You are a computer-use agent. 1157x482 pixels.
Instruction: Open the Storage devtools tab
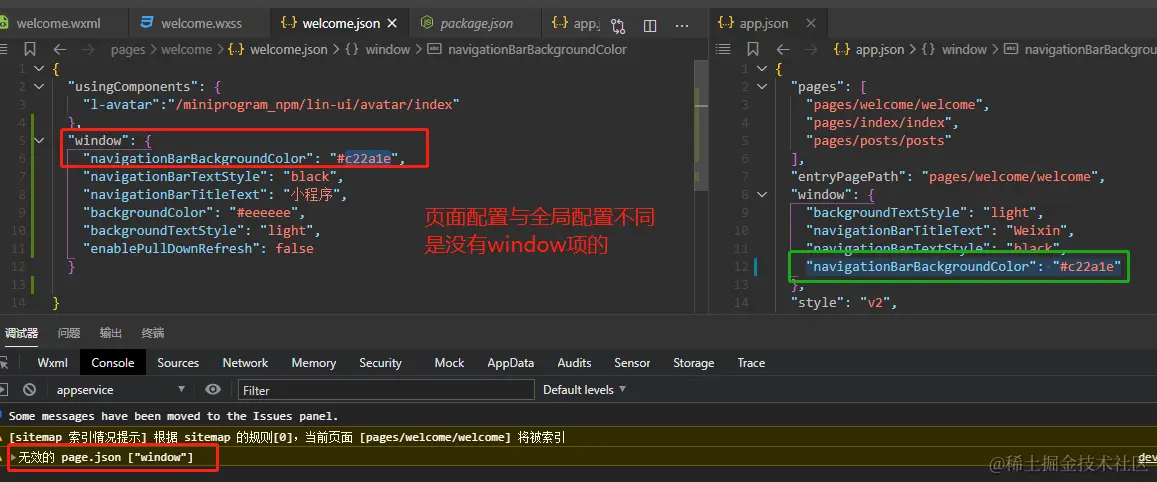pyautogui.click(x=694, y=362)
